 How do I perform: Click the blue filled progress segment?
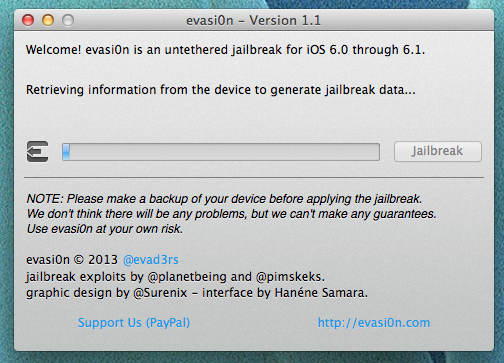coord(66,152)
